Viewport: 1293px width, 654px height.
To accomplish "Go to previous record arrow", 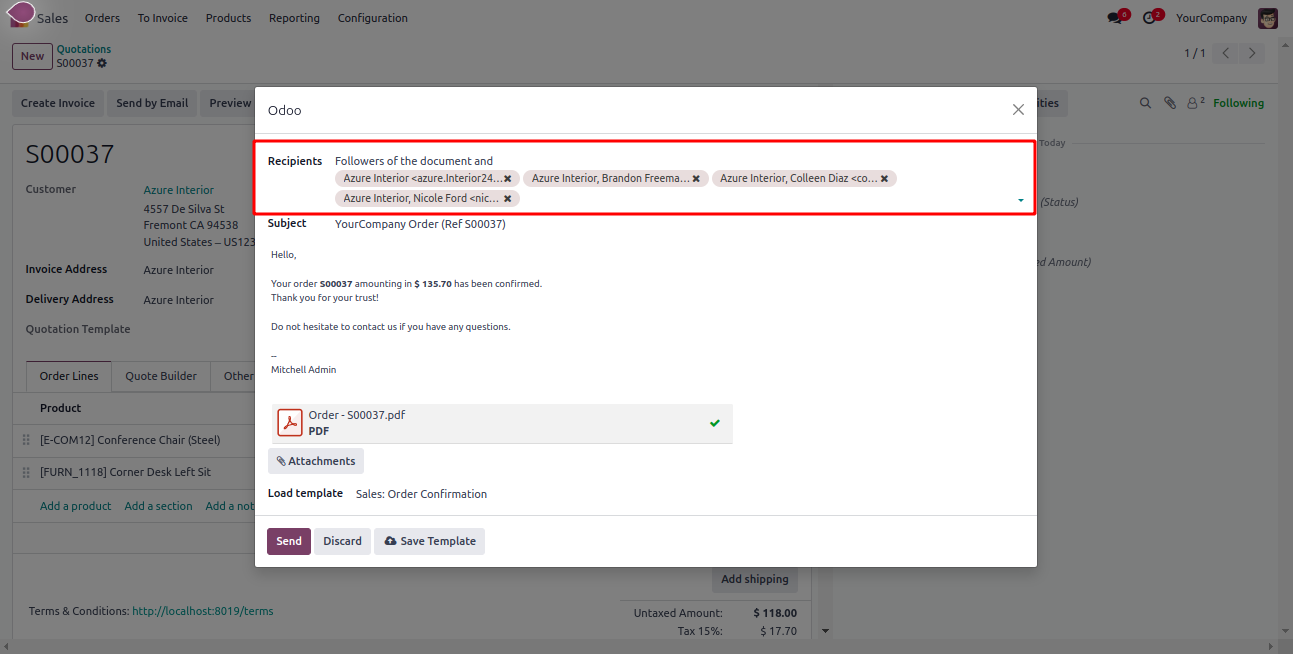I will pyautogui.click(x=1226, y=53).
